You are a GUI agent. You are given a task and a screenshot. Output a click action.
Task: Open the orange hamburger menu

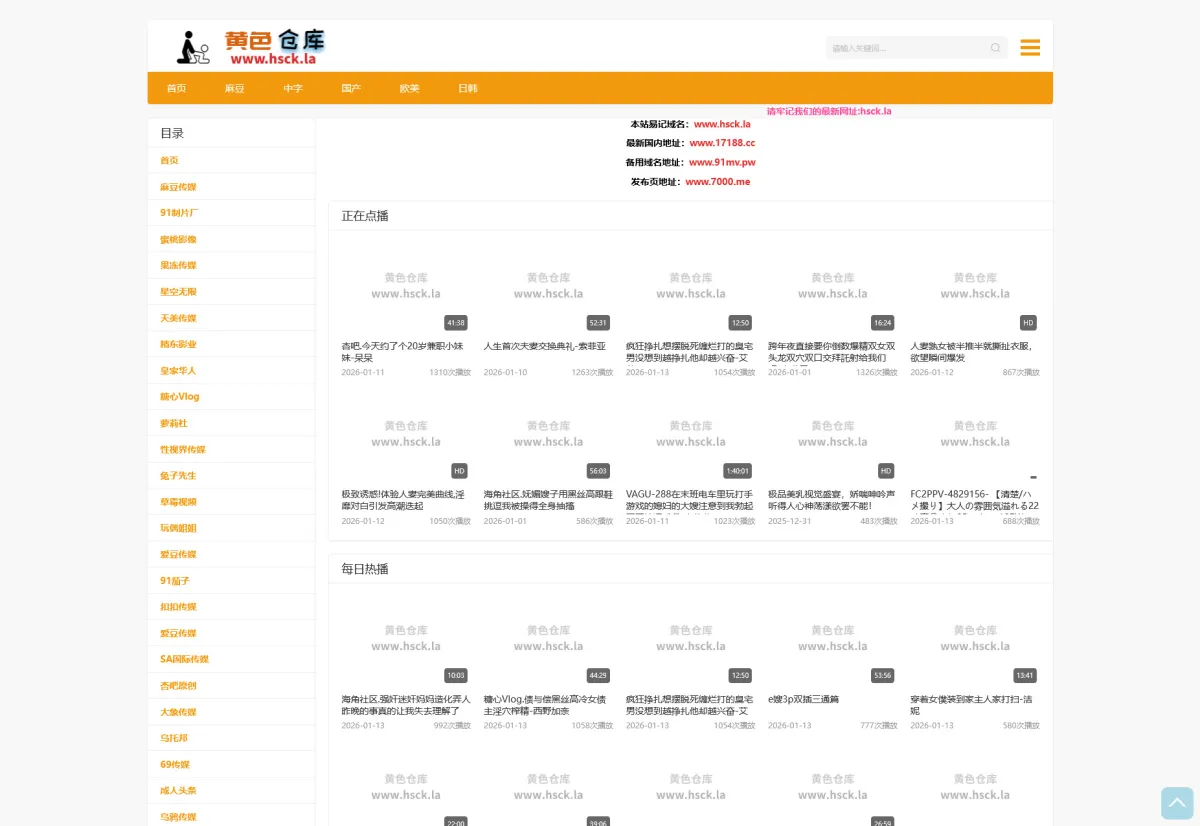(x=1030, y=48)
